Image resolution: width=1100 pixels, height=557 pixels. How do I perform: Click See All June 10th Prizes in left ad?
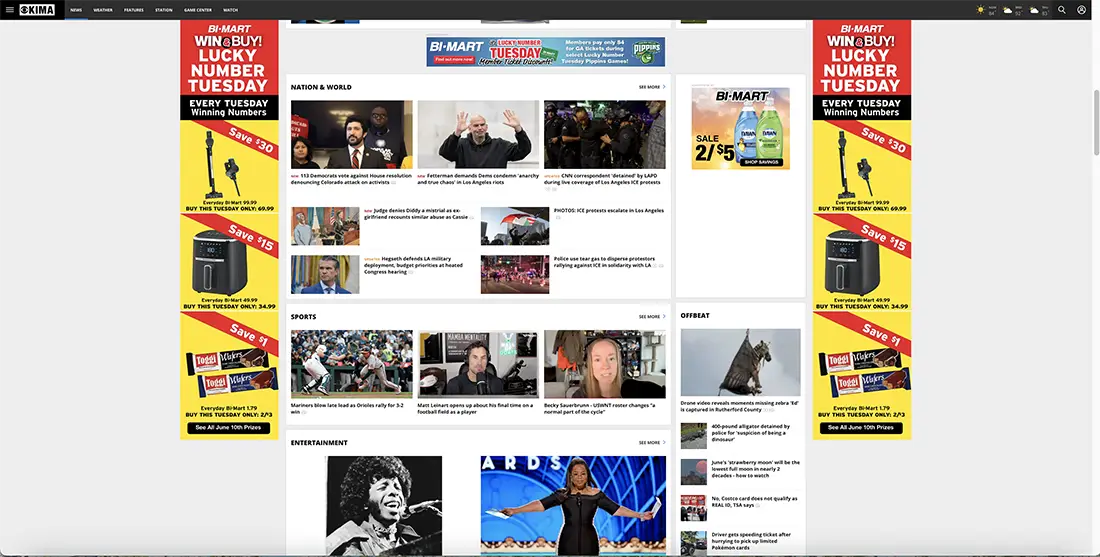pyautogui.click(x=229, y=427)
